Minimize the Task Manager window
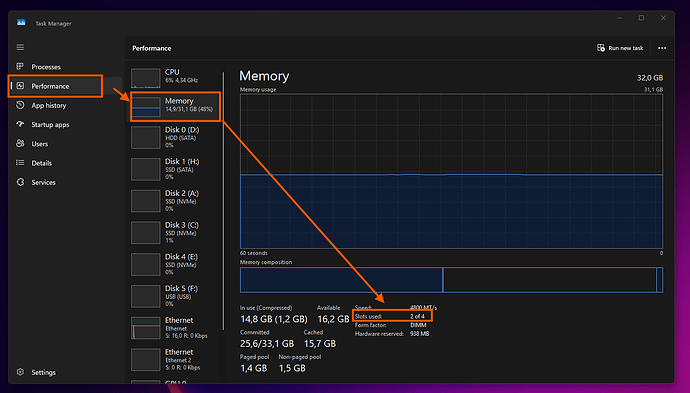This screenshot has height=393, width=690. tap(620, 18)
